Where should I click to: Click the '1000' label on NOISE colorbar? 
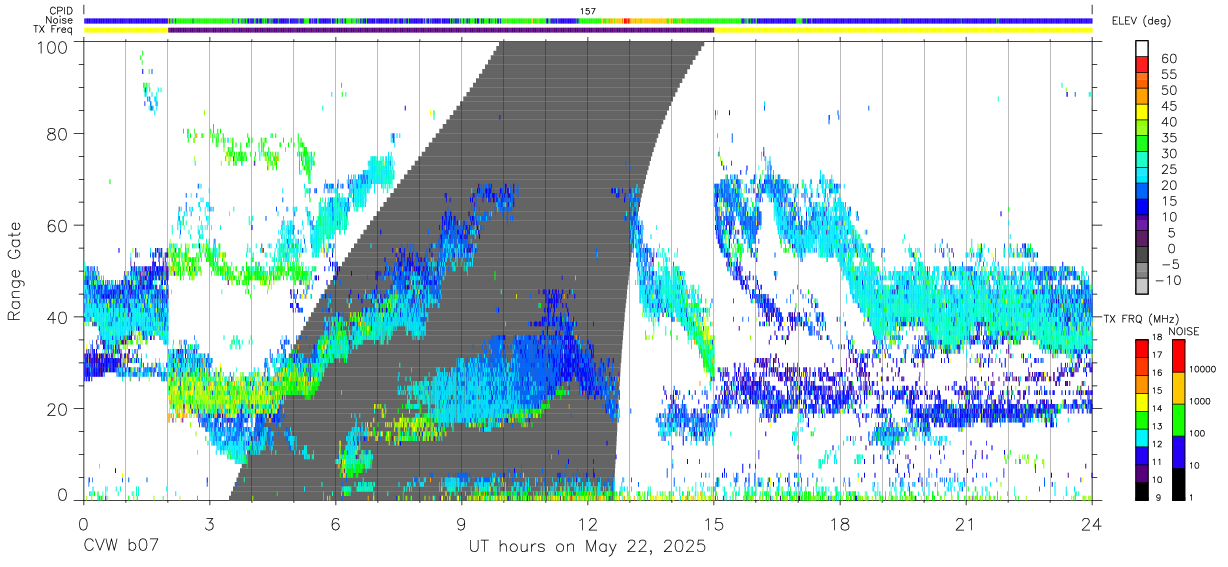pyautogui.click(x=1201, y=402)
